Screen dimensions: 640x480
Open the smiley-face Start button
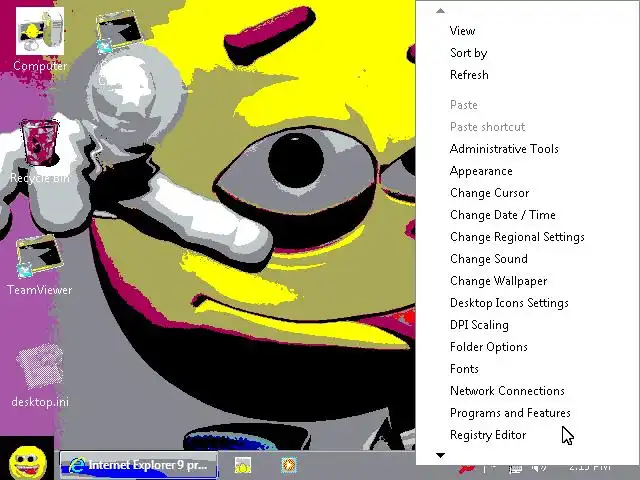[x=27, y=461]
